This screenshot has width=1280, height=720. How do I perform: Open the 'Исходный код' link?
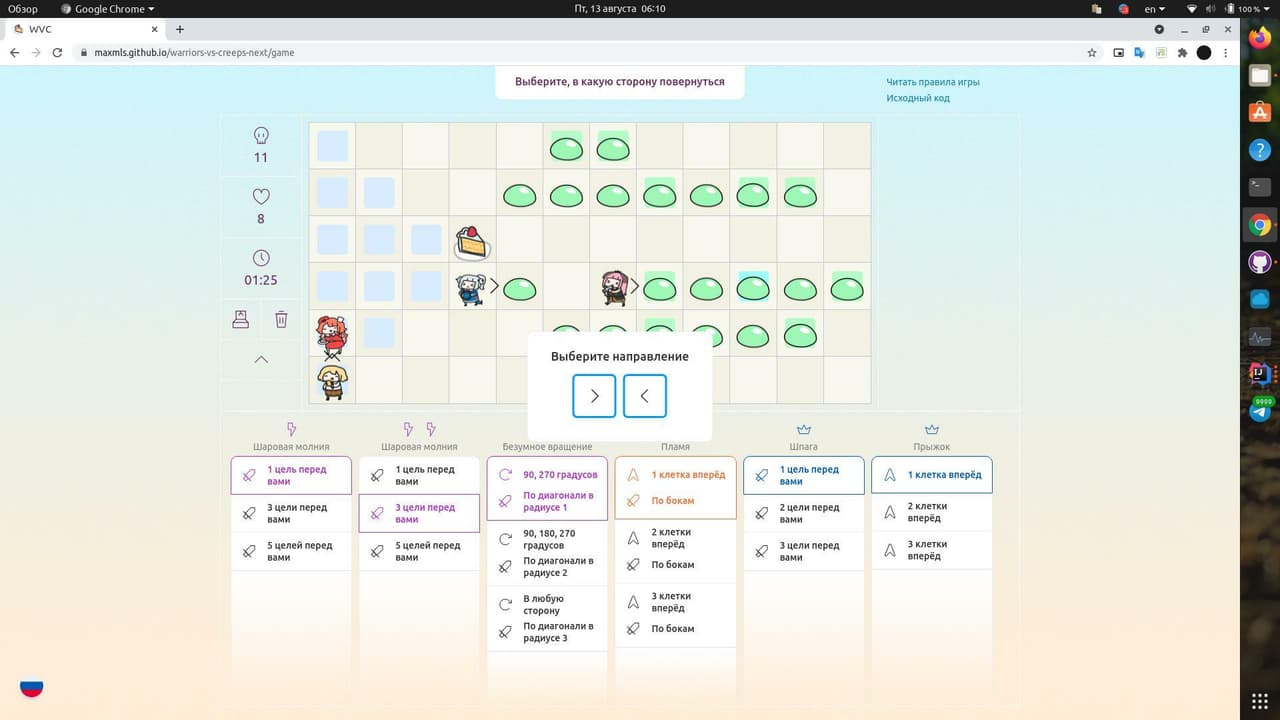918,98
